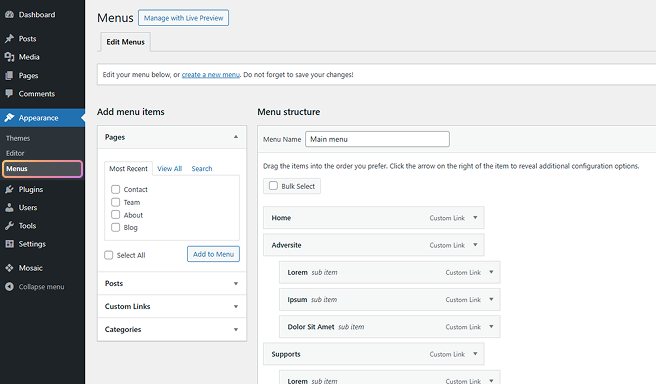Image resolution: width=656 pixels, height=384 pixels.
Task: Enable the Bulk Select checkbox
Action: pyautogui.click(x=273, y=186)
